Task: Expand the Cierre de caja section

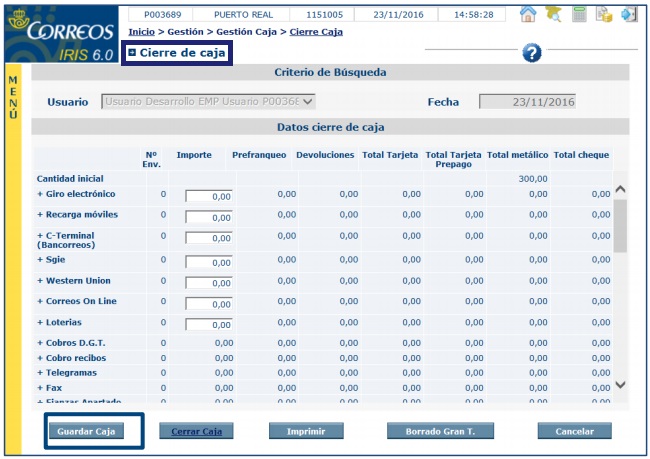Action: pos(132,53)
